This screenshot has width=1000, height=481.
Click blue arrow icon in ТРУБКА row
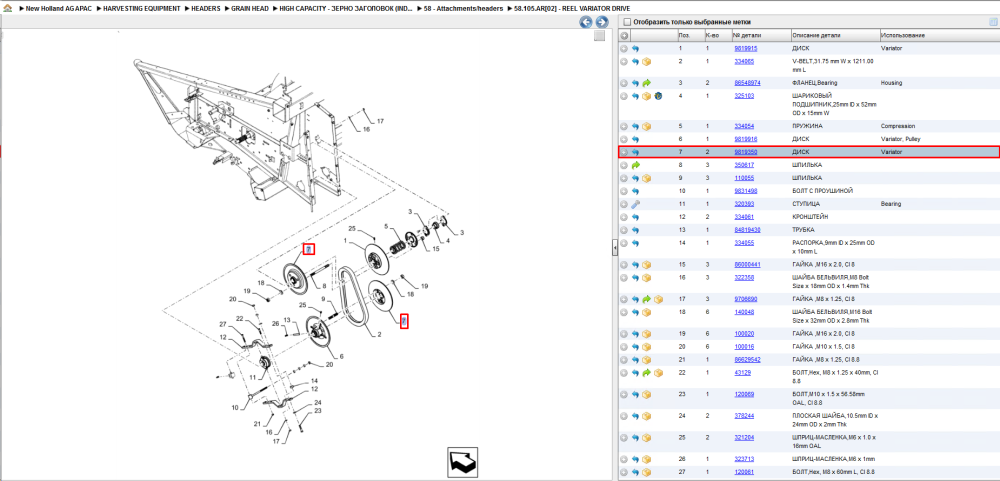[x=635, y=230]
